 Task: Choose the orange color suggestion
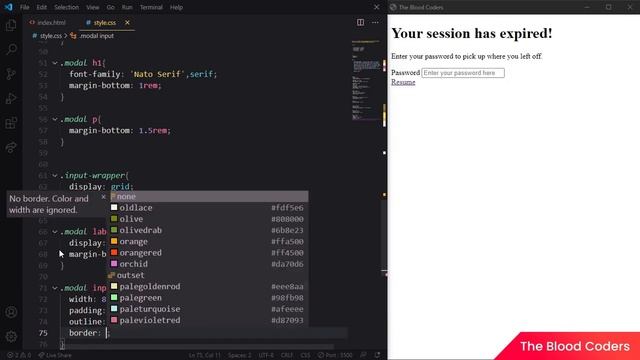209,242
